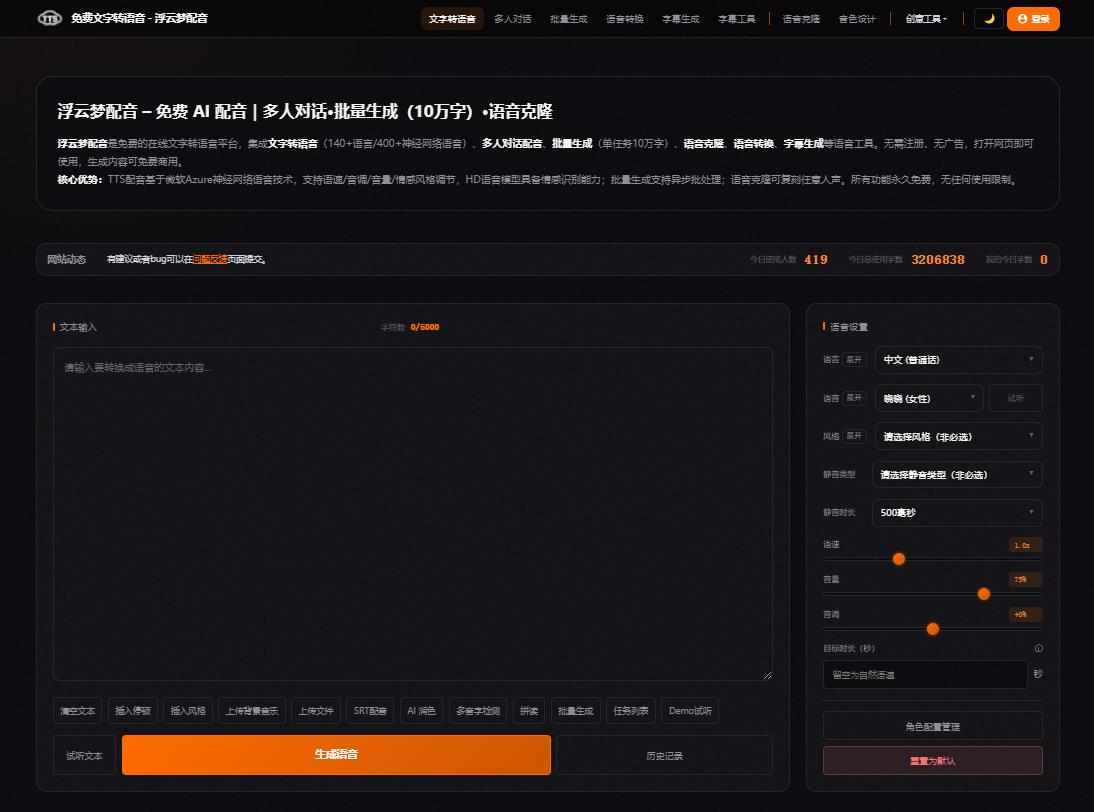The height and width of the screenshot is (812, 1094).
Task: Click the 0/5000 character counter
Action: (x=425, y=327)
